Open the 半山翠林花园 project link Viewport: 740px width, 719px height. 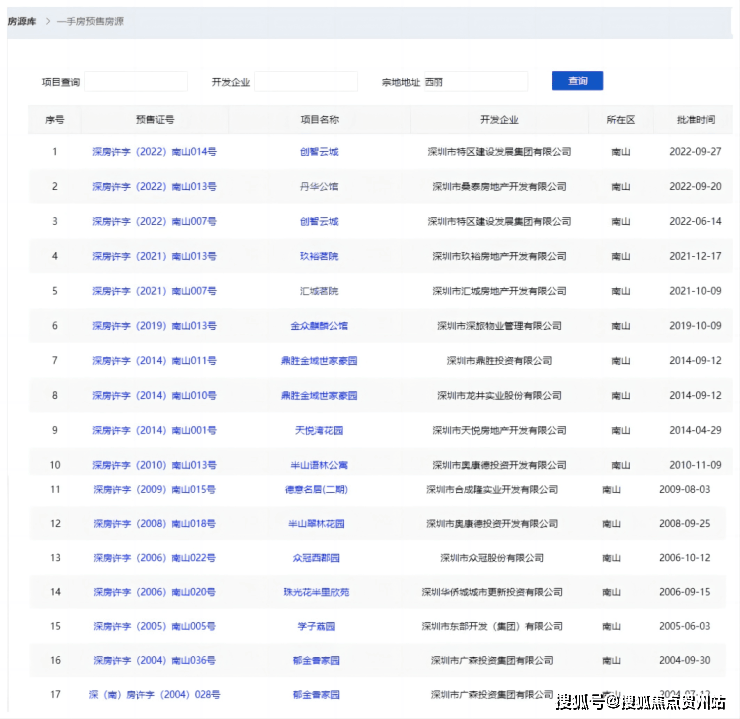click(x=316, y=524)
